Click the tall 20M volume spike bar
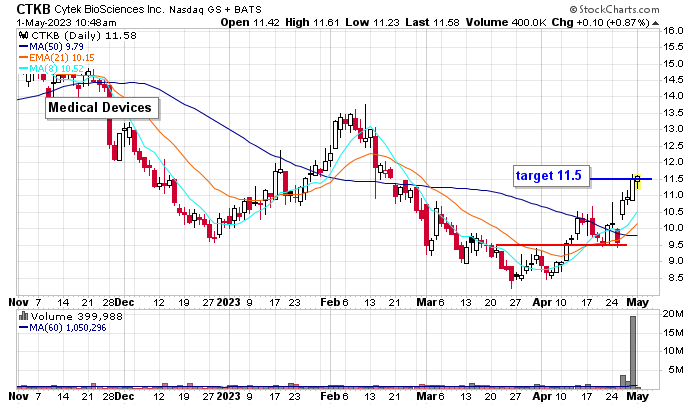This screenshot has height=405, width=700. (633, 351)
